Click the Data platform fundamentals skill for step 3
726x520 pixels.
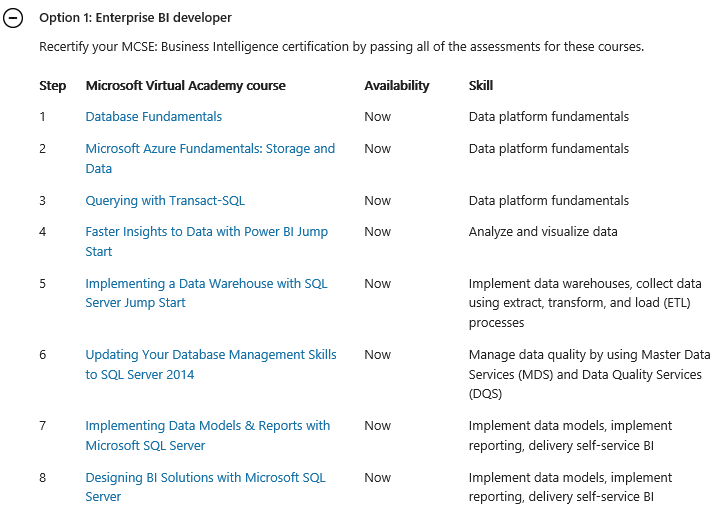(x=549, y=200)
